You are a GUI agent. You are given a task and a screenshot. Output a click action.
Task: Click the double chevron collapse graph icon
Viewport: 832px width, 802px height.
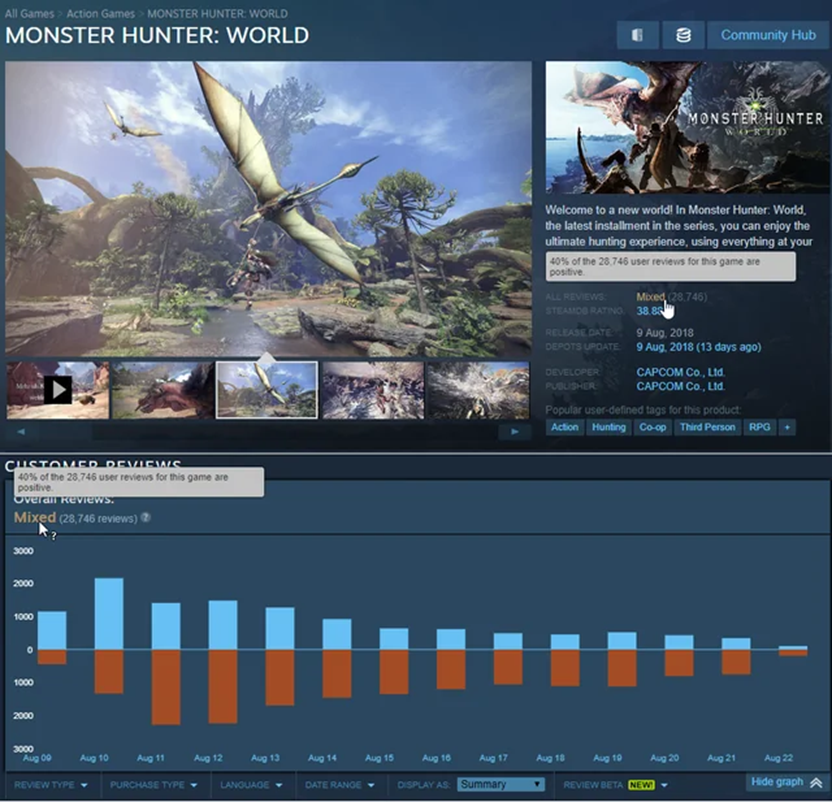(x=816, y=782)
